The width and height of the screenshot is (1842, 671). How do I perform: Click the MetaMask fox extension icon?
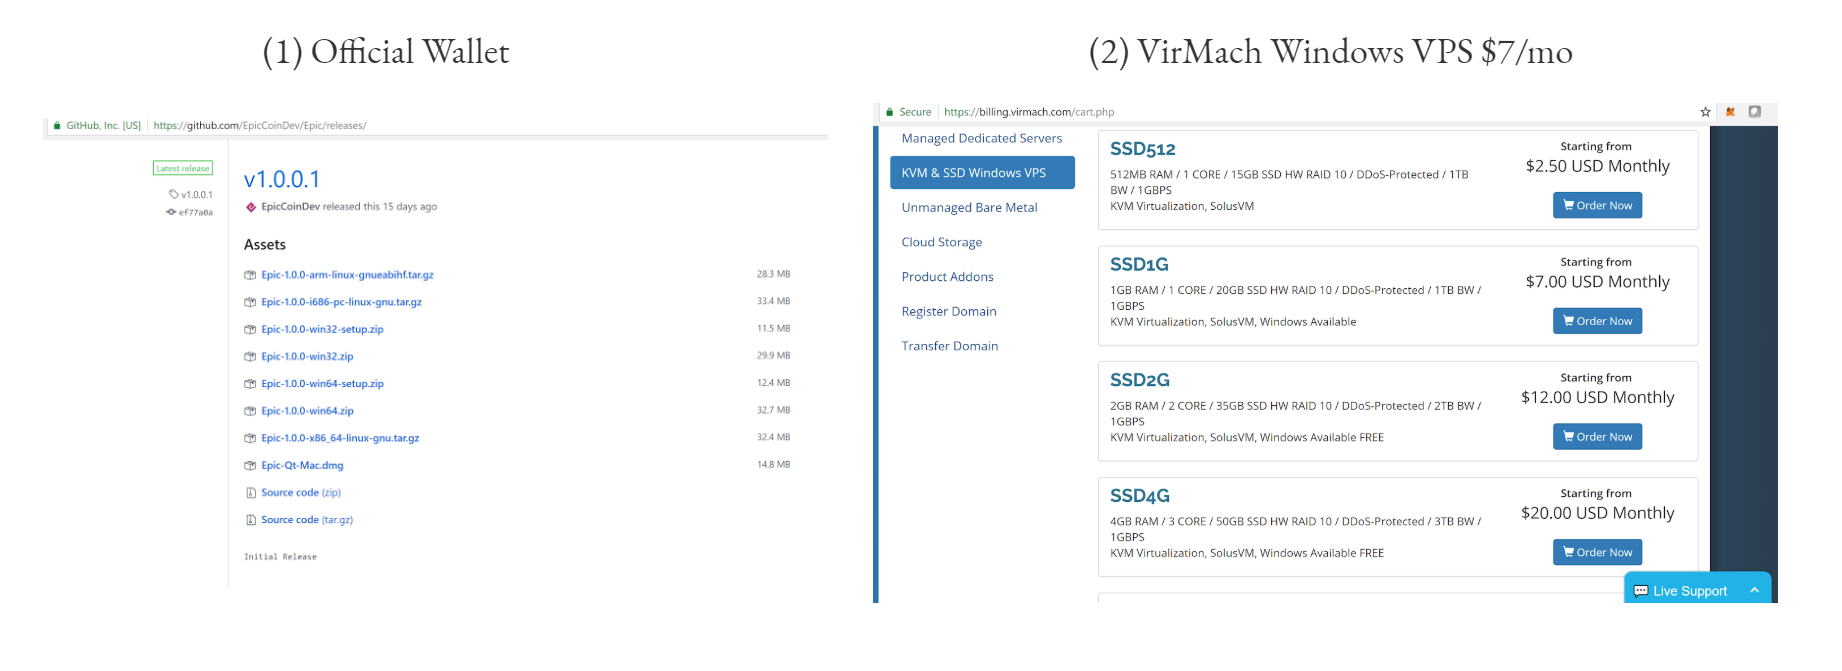tap(1730, 112)
